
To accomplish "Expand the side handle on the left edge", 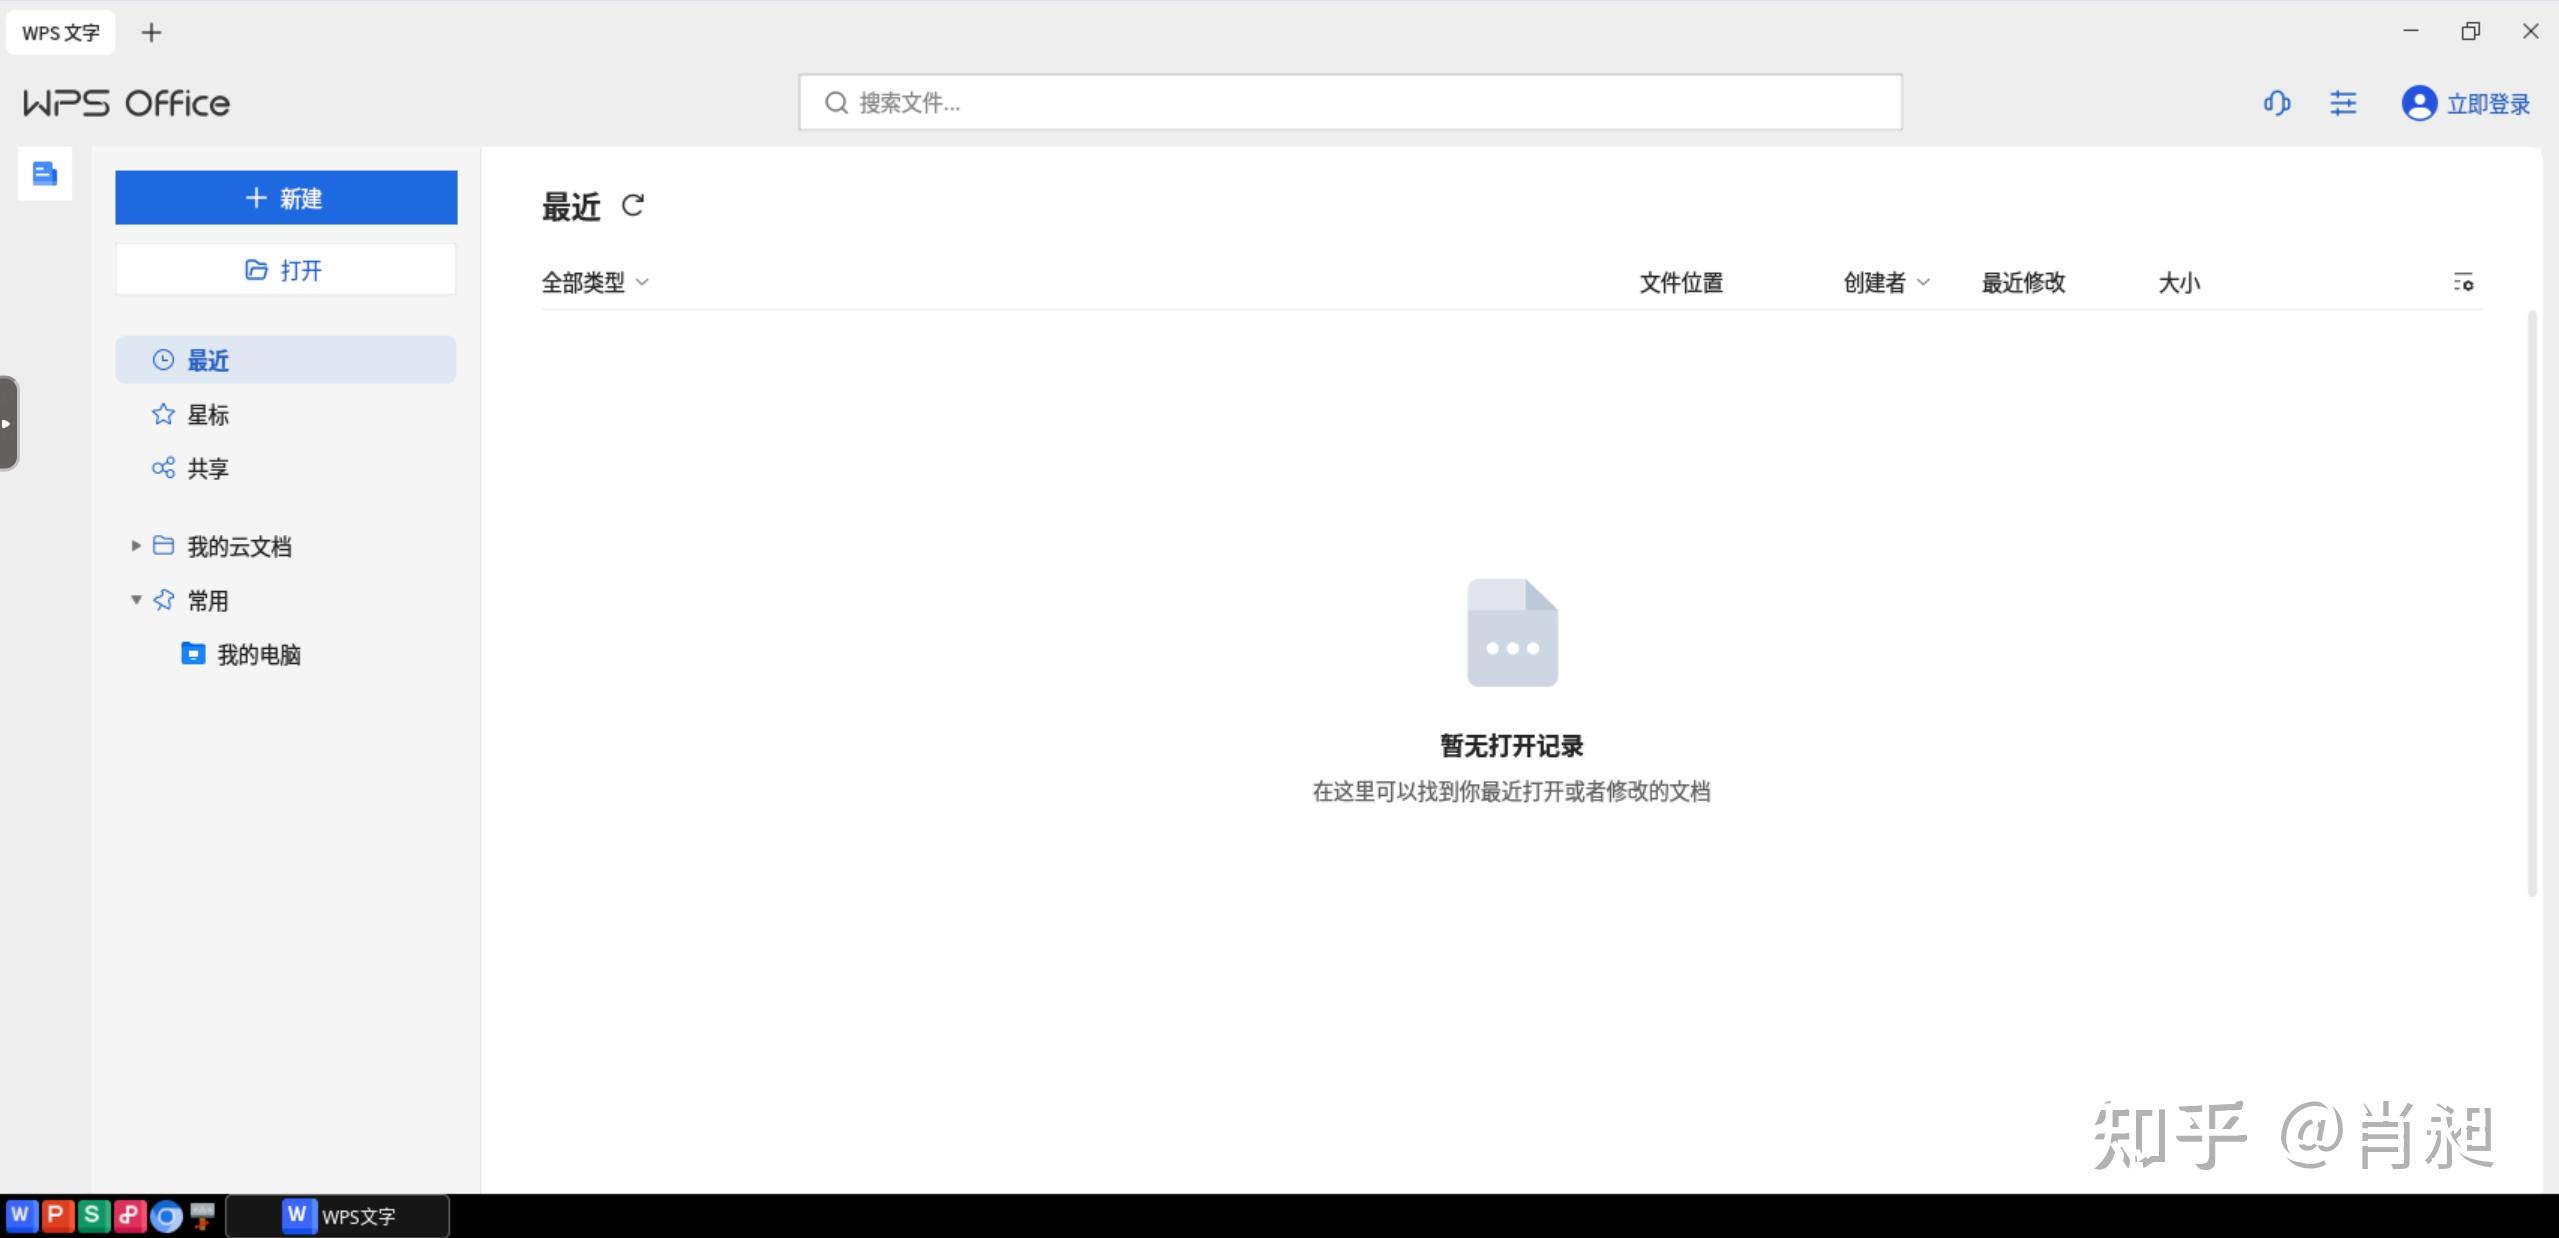I will click(x=8, y=423).
